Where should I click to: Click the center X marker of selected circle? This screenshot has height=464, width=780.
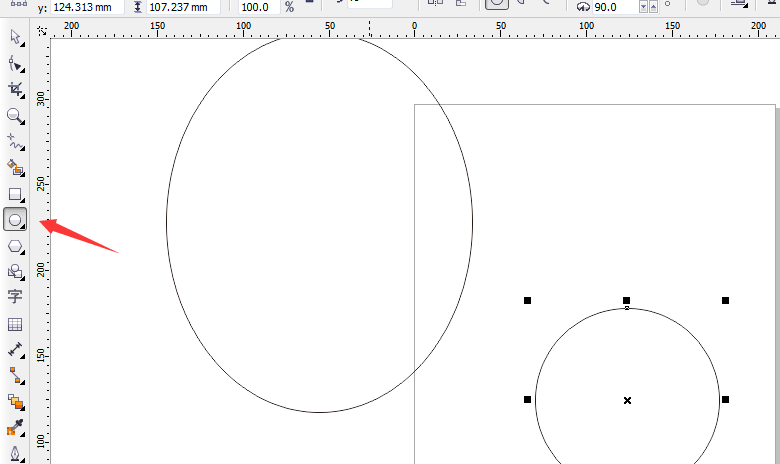click(x=627, y=400)
